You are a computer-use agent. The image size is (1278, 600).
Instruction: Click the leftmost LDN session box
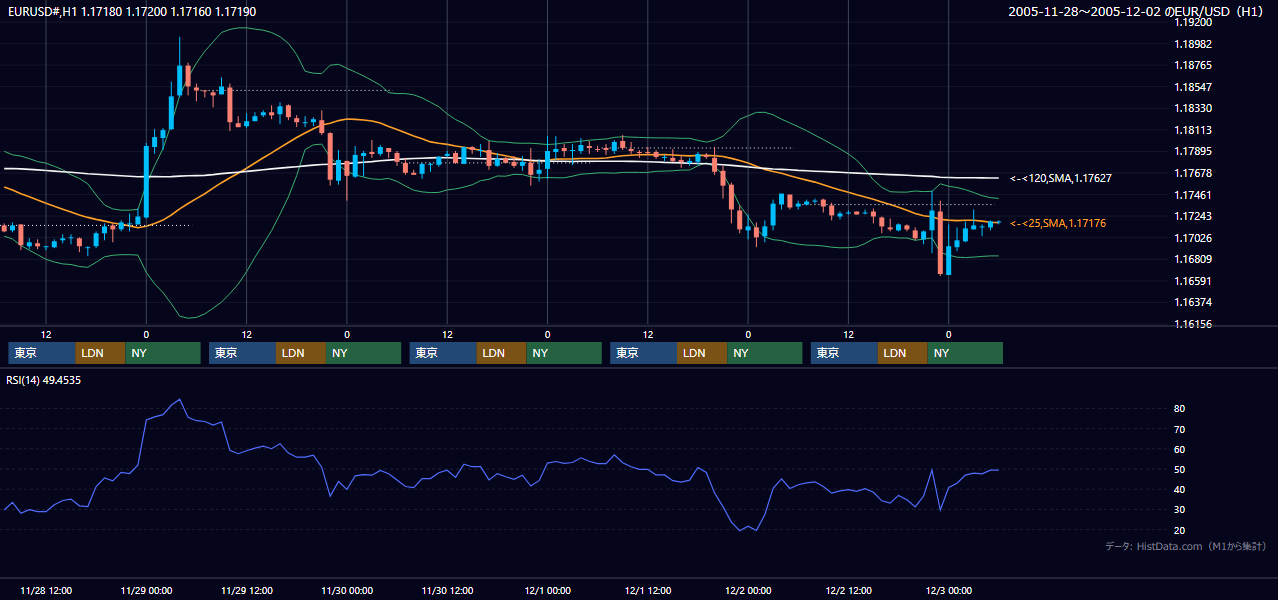pos(101,353)
